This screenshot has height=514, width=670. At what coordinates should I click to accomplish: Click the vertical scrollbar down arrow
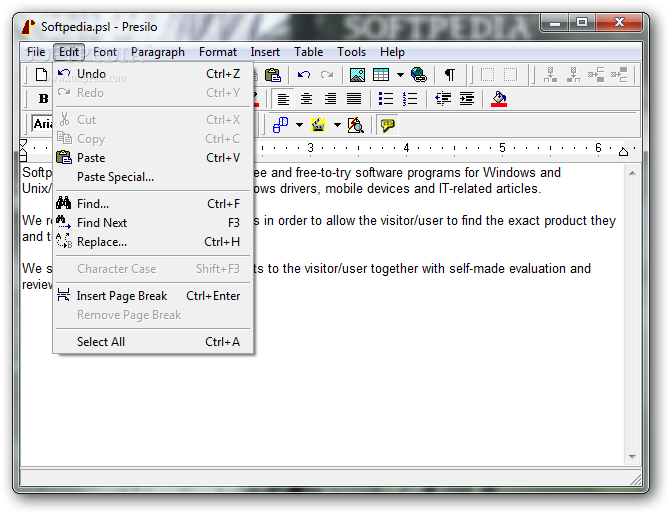[632, 457]
